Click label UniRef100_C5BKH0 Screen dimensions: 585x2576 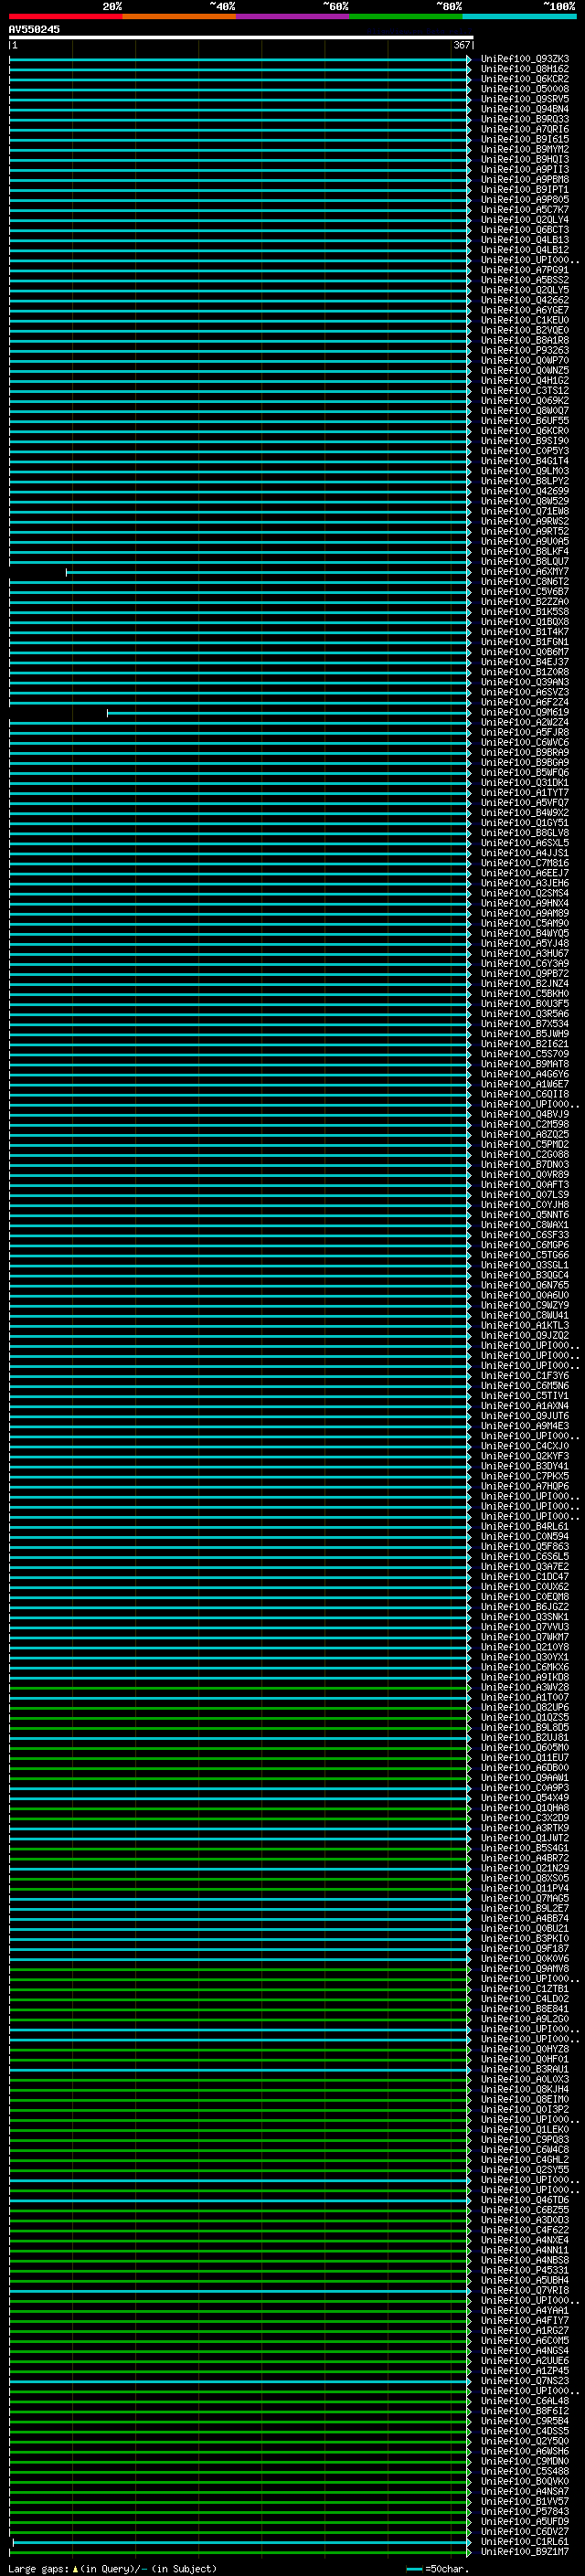(524, 994)
